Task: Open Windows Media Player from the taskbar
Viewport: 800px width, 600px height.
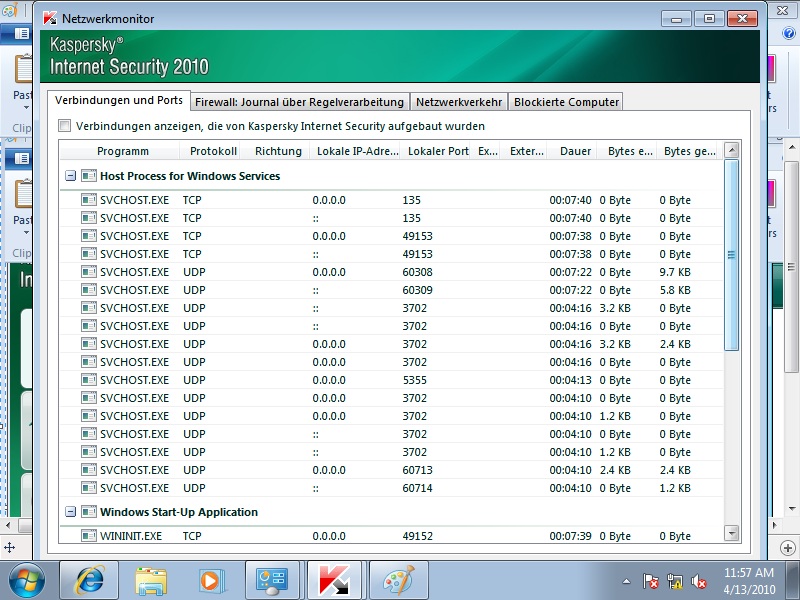Action: pyautogui.click(x=212, y=581)
